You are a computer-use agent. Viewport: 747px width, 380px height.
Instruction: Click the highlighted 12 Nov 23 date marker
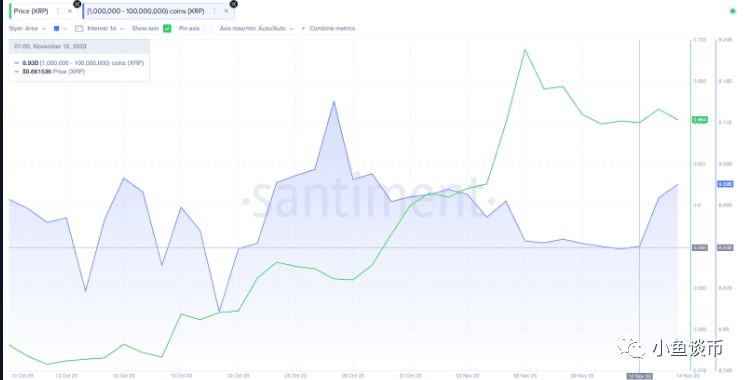(639, 376)
